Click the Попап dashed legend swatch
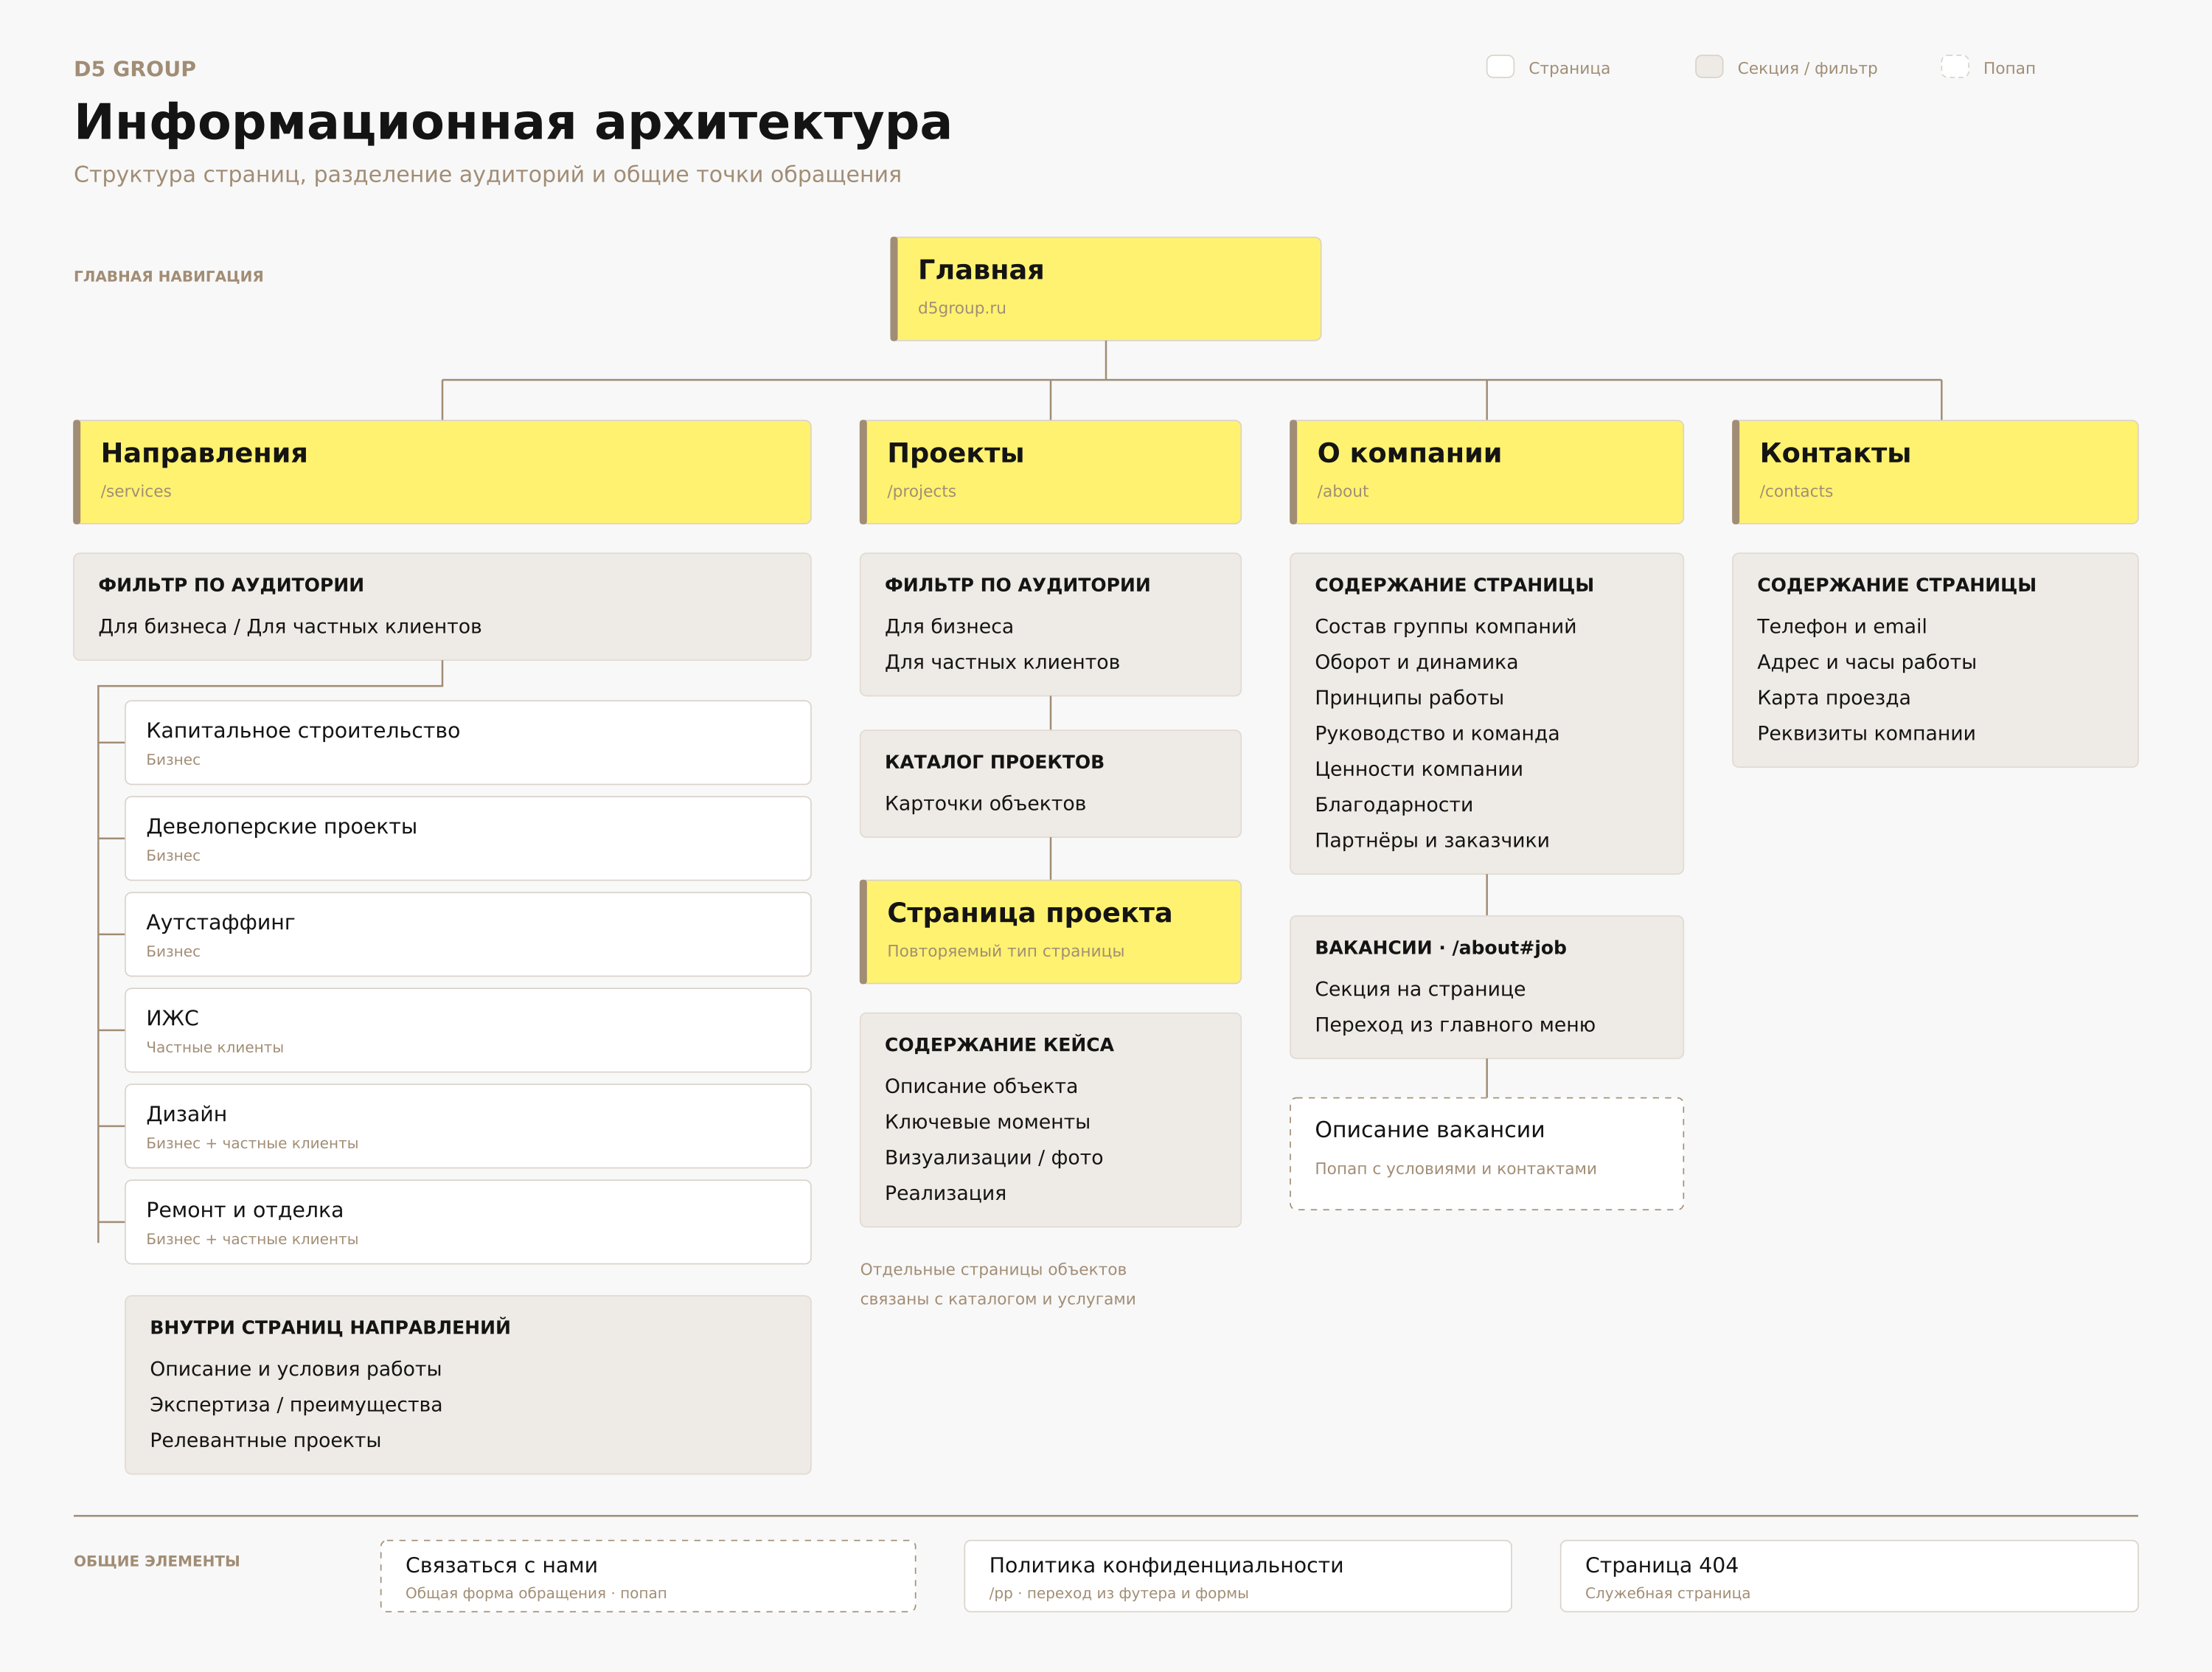This screenshot has width=2212, height=1672. pos(1955,67)
